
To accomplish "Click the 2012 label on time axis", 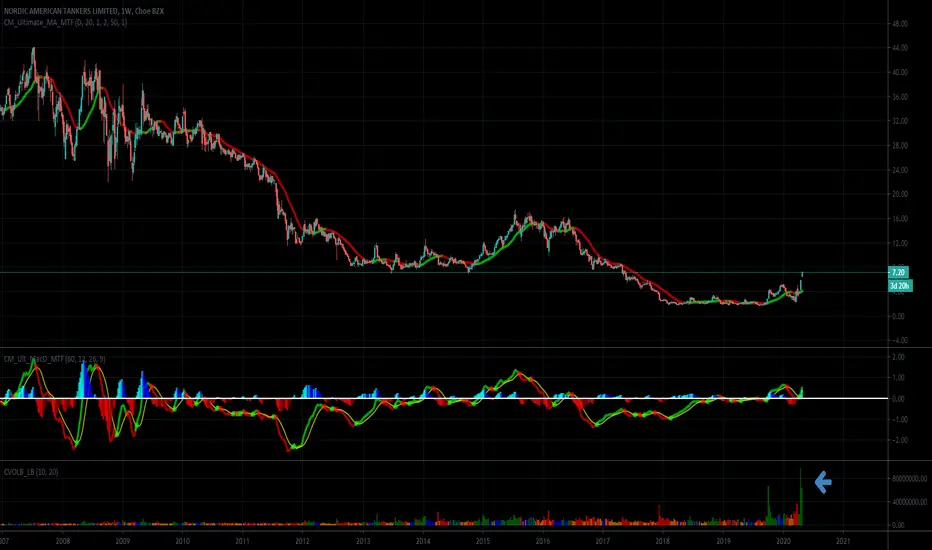I will pyautogui.click(x=303, y=541).
